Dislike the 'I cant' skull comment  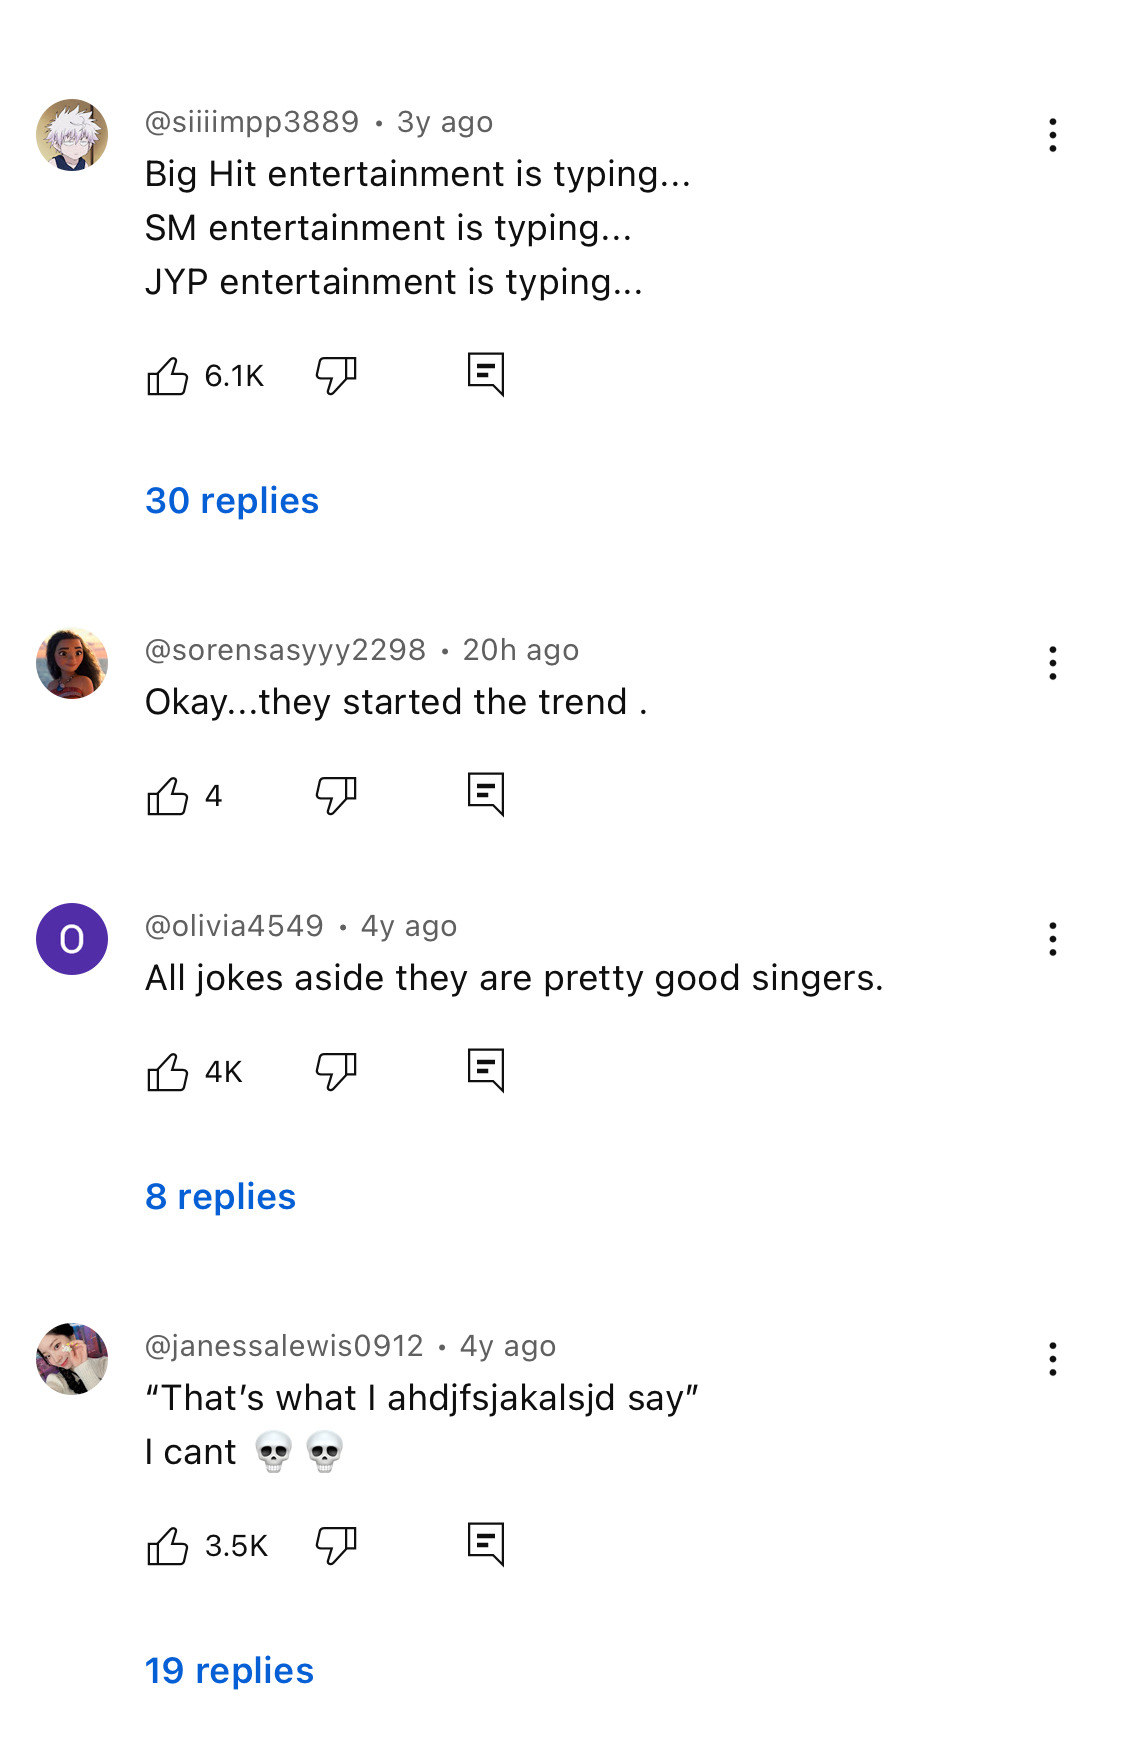click(336, 1546)
